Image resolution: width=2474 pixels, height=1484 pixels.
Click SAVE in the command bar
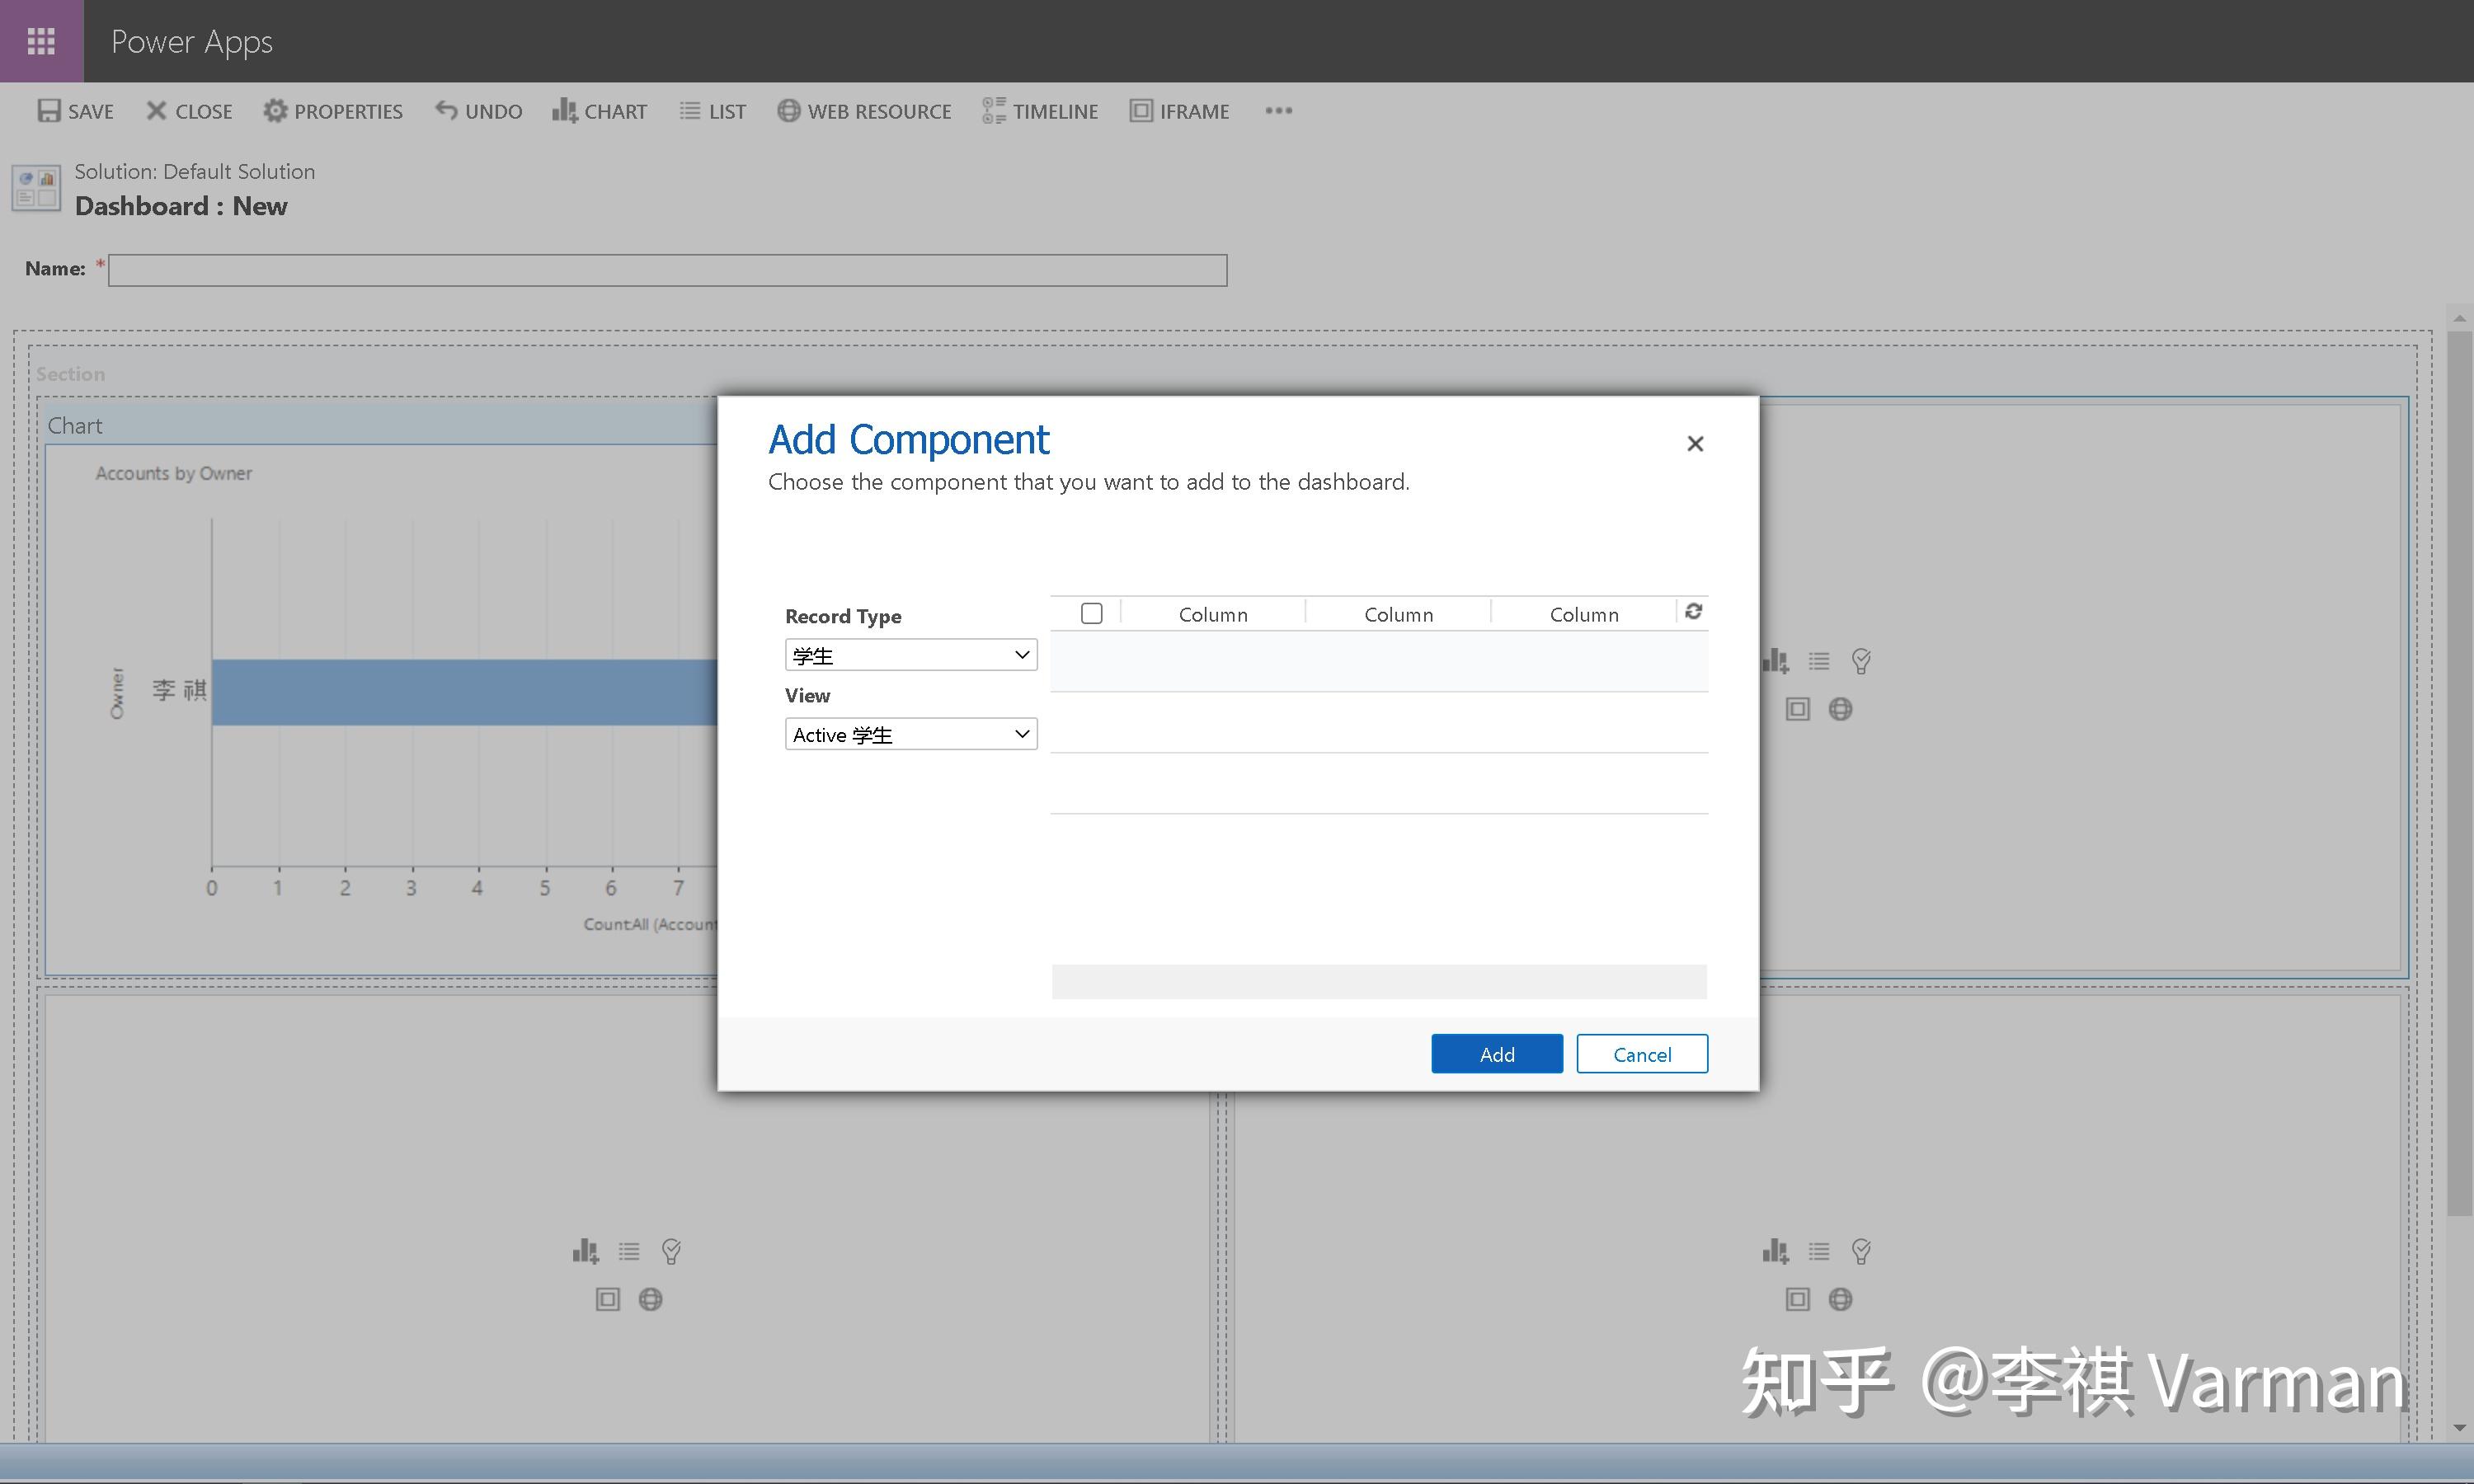[76, 111]
